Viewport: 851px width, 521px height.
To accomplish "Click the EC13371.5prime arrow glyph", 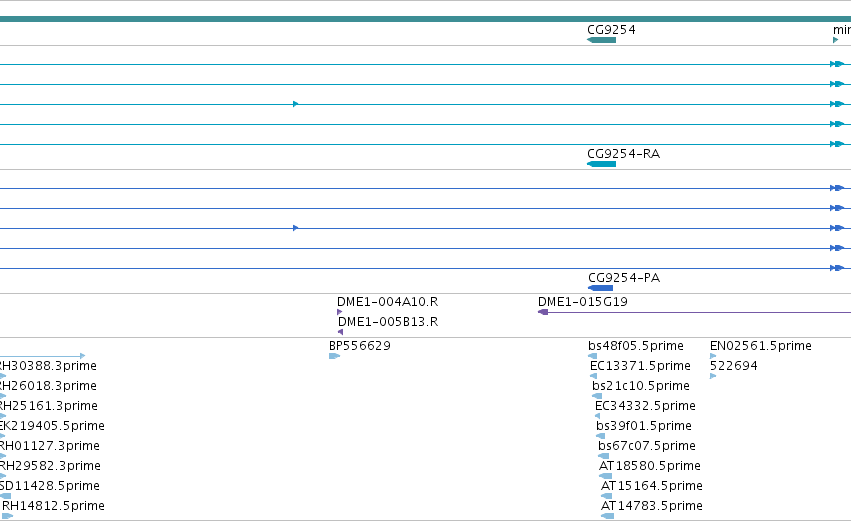I will click(x=593, y=376).
